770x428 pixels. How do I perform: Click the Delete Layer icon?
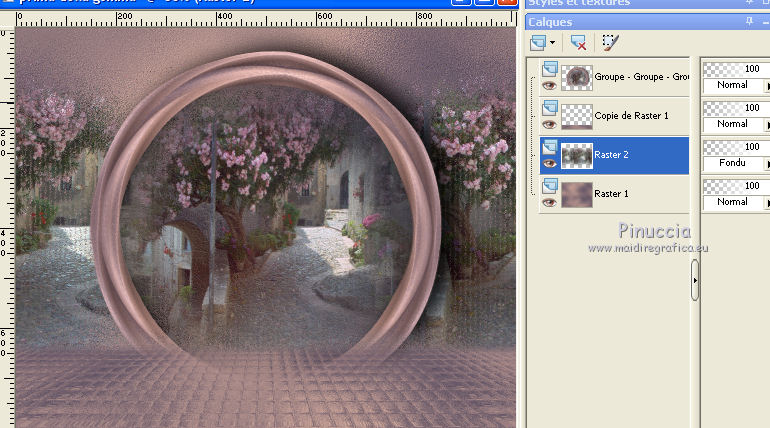coord(578,43)
